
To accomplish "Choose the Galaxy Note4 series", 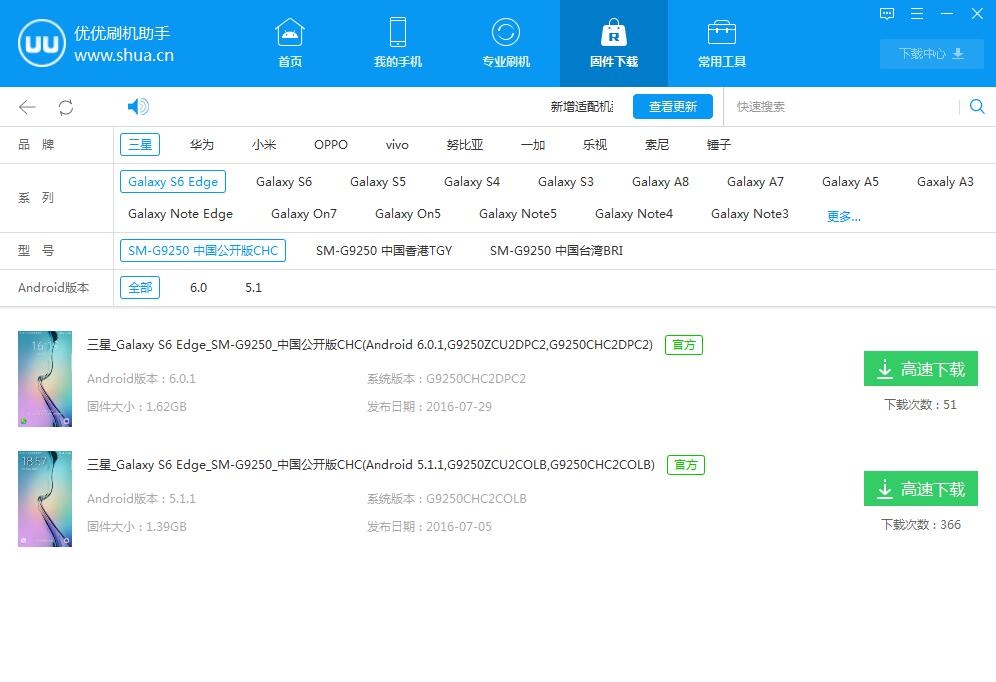I will [x=634, y=214].
